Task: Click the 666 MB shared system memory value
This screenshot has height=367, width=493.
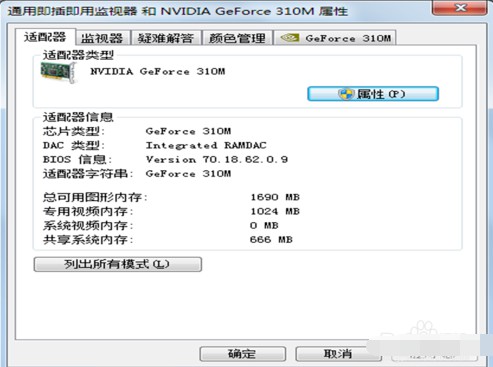Action: (x=271, y=240)
